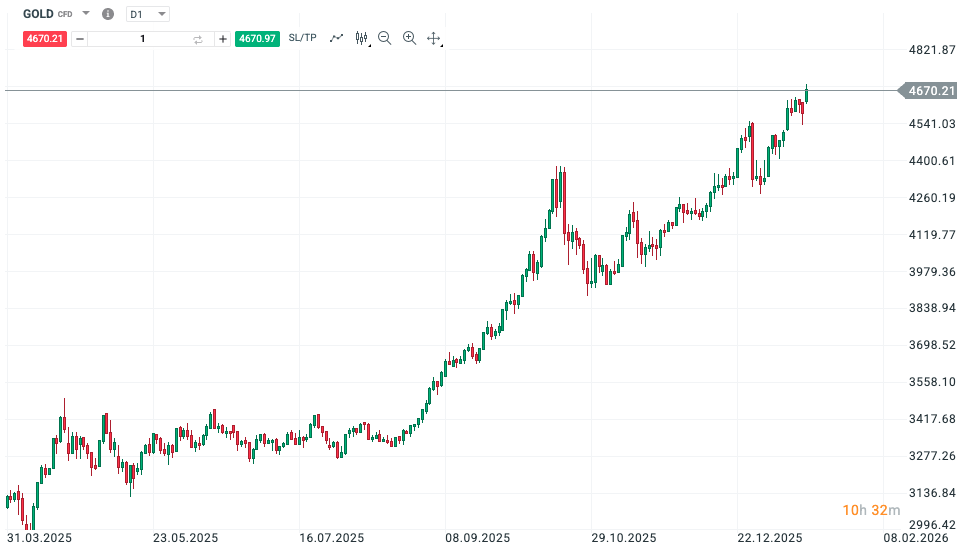Viewport: 962px width, 551px height.
Task: Increase trade volume with plus button
Action: [222, 39]
